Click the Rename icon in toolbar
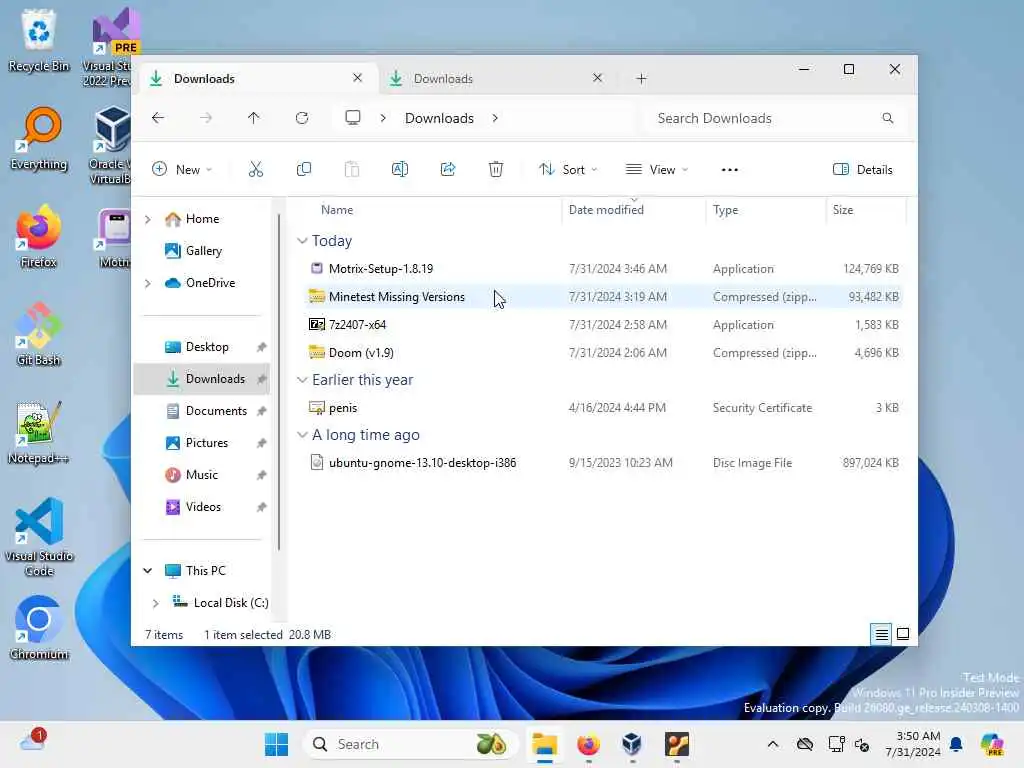The height and width of the screenshot is (768, 1024). [x=400, y=170]
